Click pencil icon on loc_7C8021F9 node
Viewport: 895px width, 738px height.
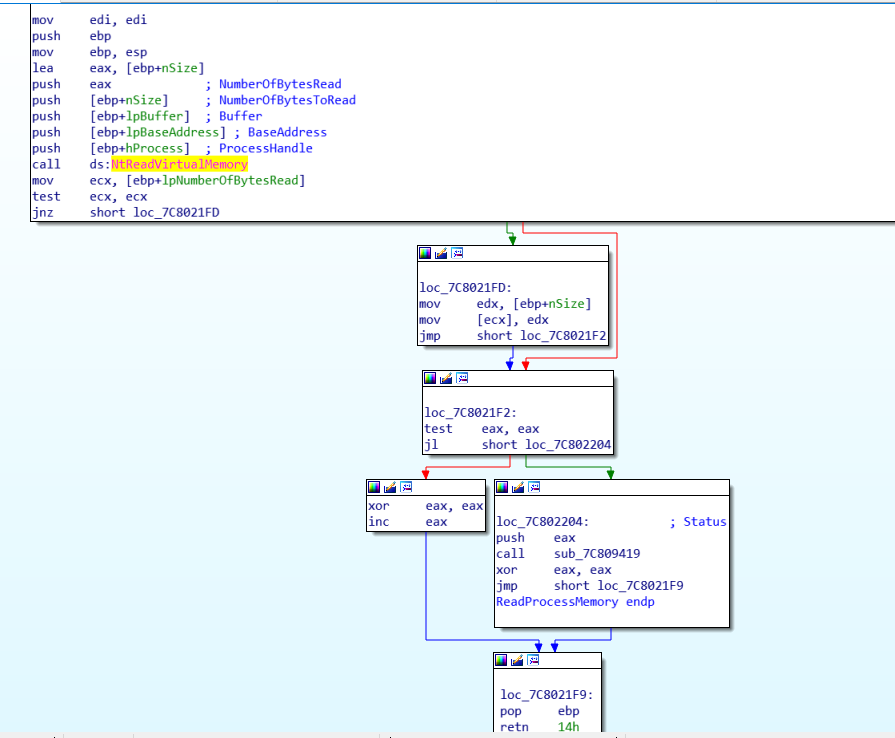tap(517, 660)
